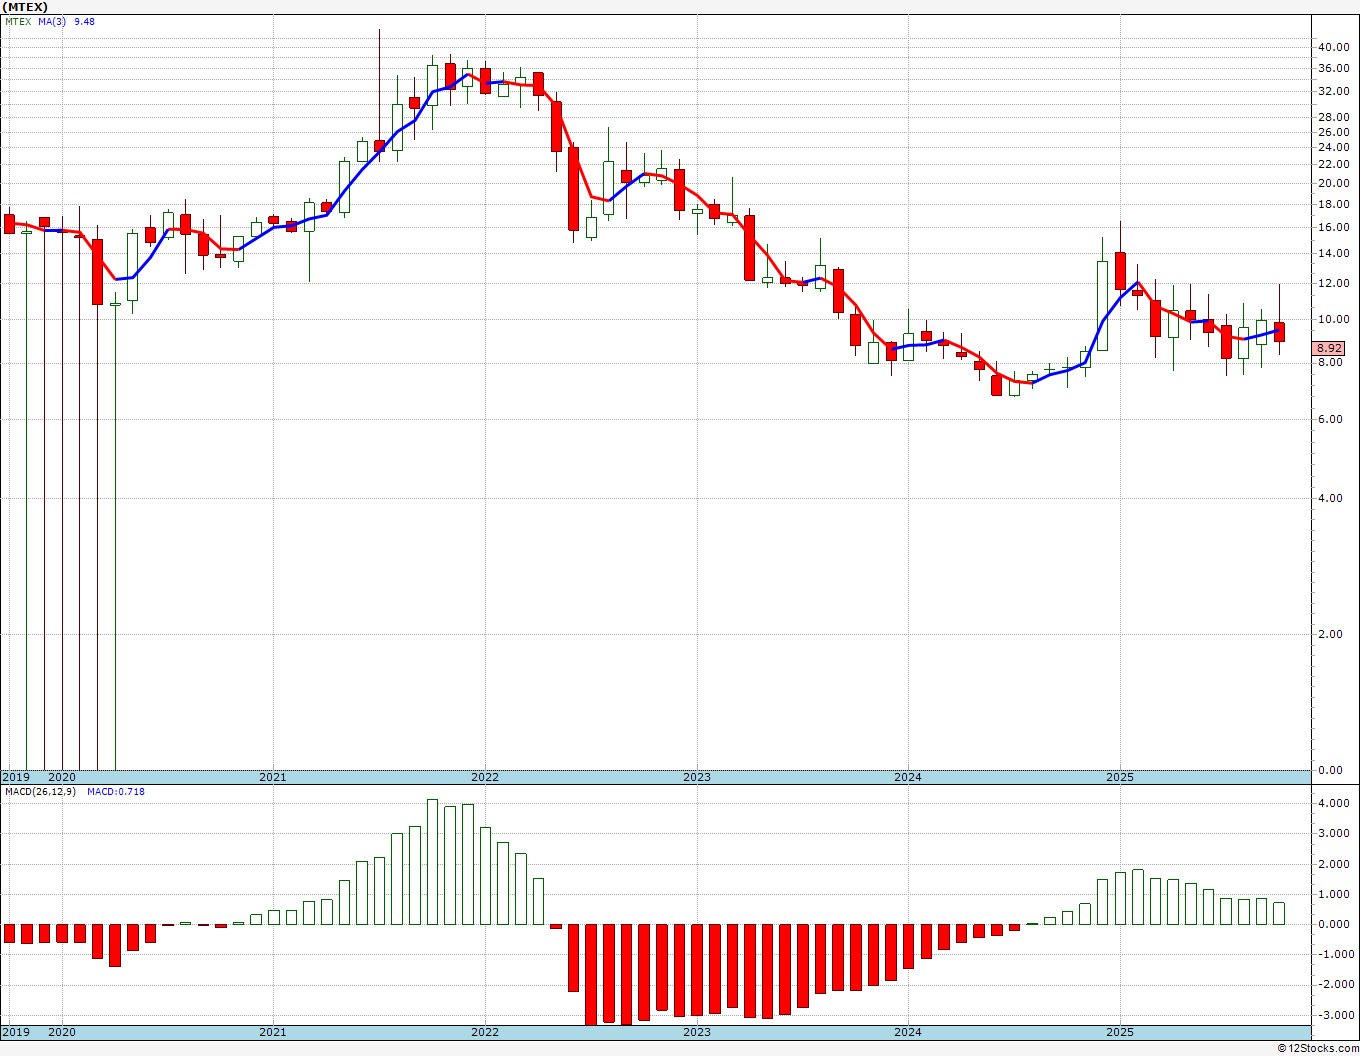Select the 24.00 price level
The height and width of the screenshot is (1056, 1360).
point(1333,147)
